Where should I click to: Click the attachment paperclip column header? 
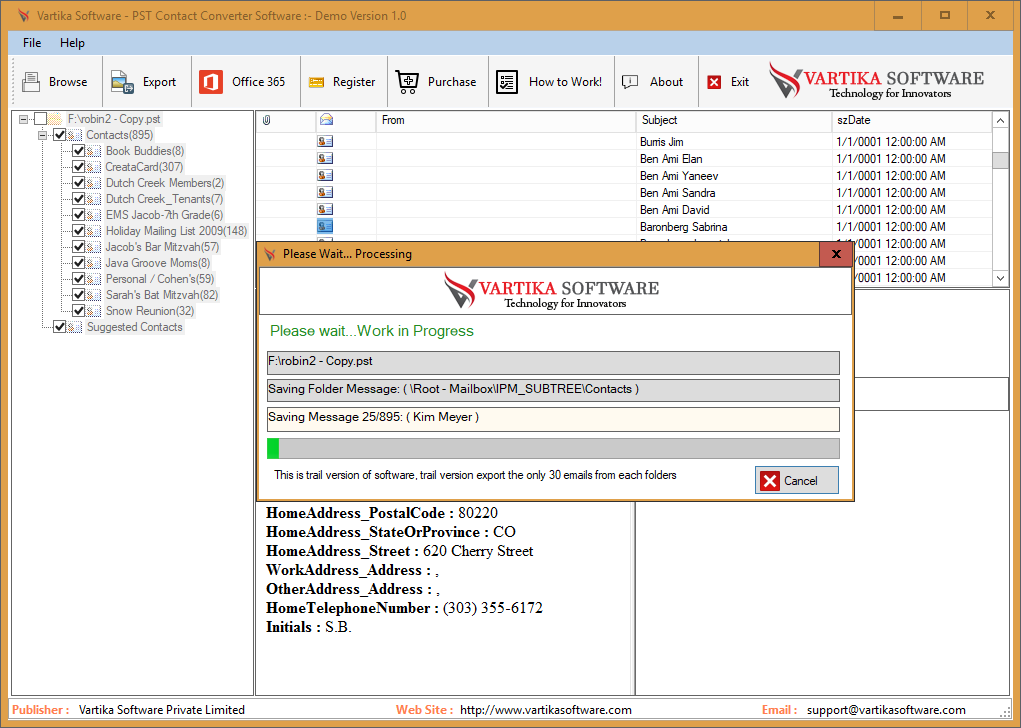[x=267, y=120]
